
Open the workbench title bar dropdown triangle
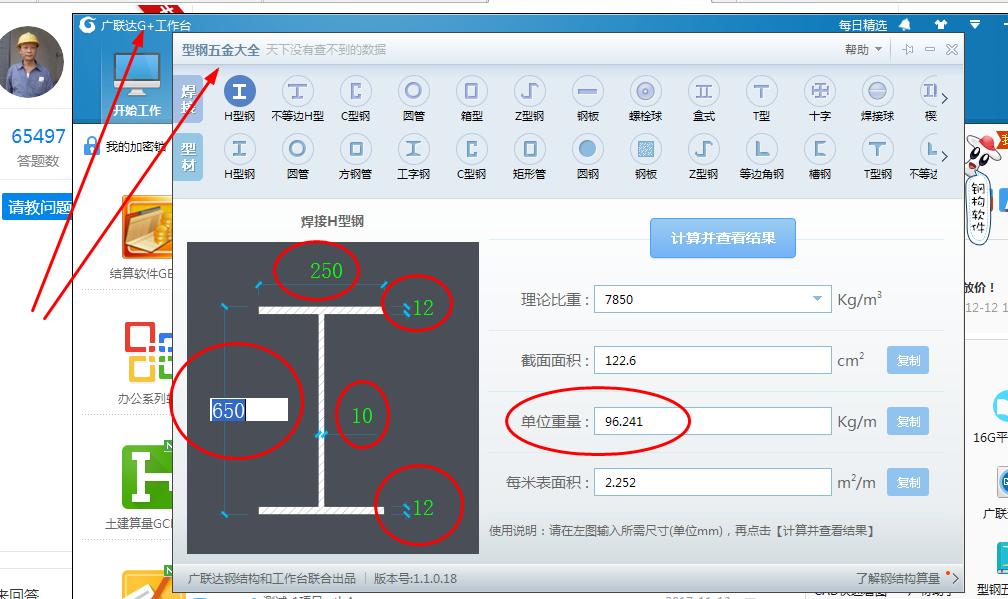click(x=975, y=24)
